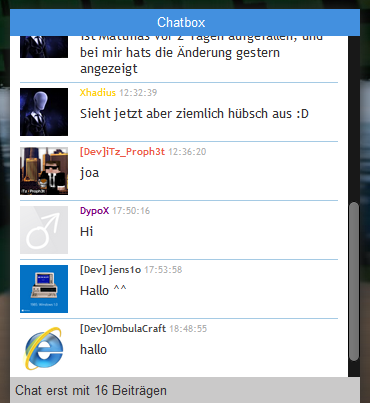Click timestamp 12:32:39
Screen dimensions: 370x403
click(138, 93)
